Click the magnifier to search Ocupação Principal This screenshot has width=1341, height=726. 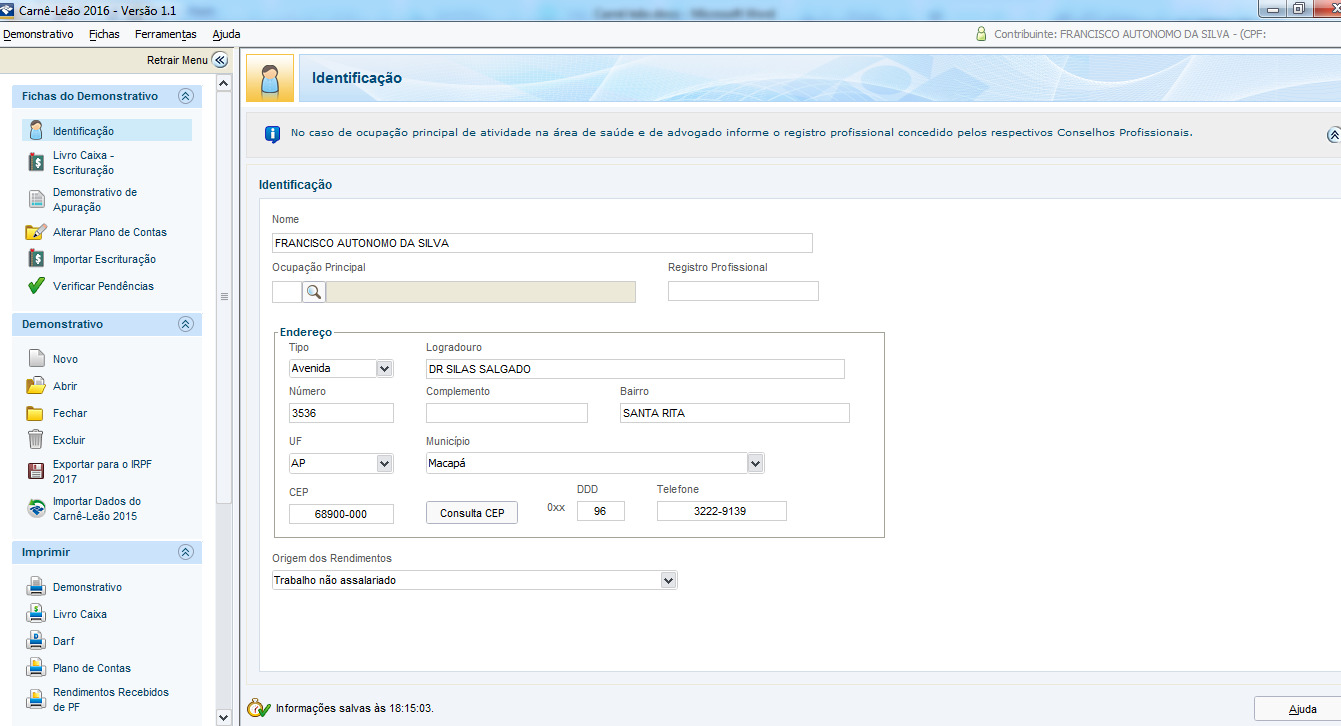313,292
